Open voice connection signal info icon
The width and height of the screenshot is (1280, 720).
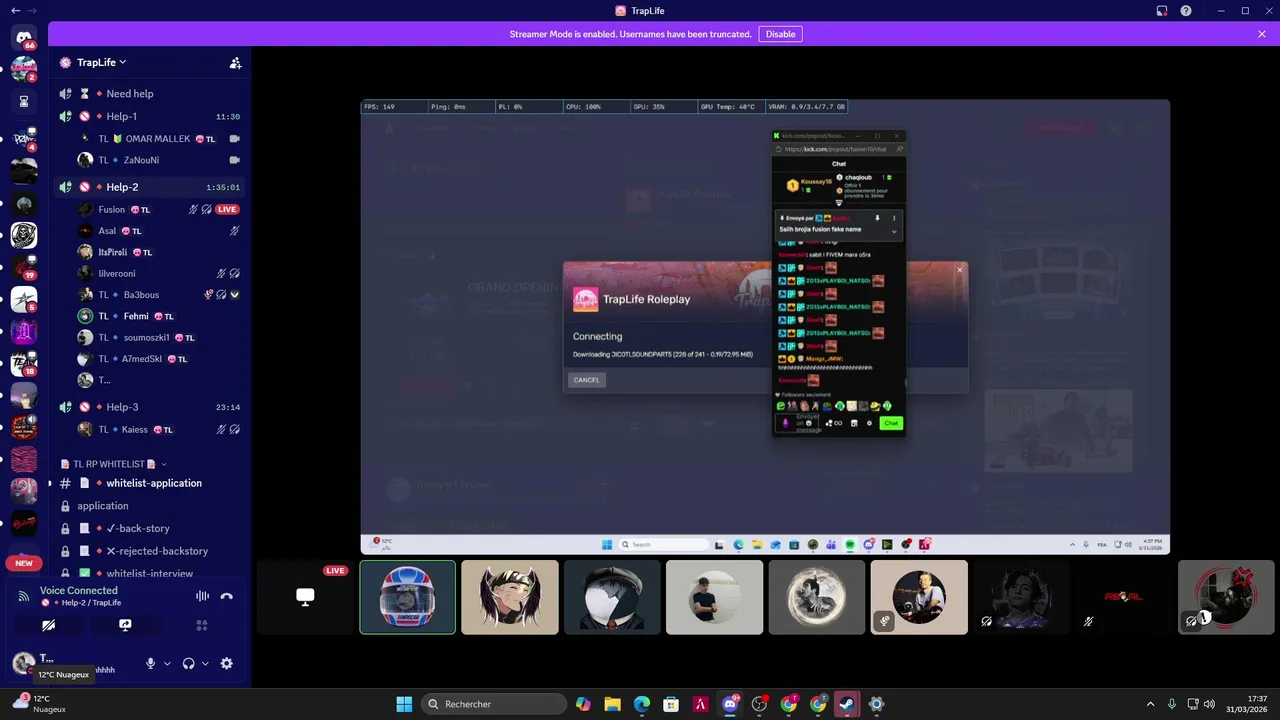[23, 596]
